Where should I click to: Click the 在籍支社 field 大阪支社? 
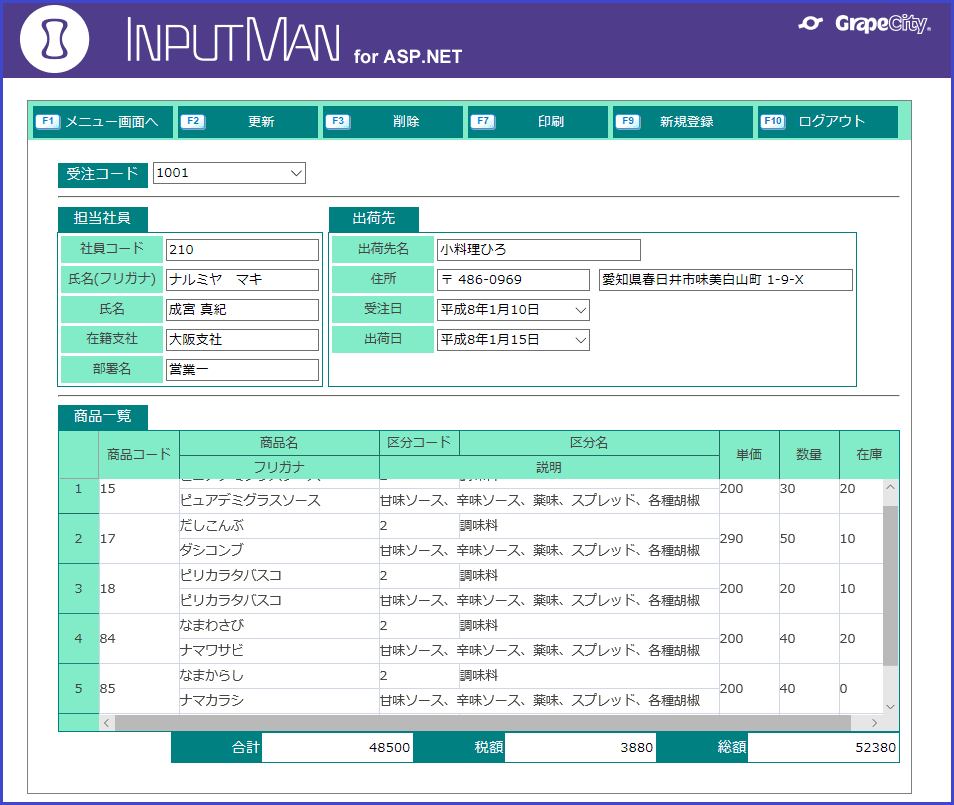[242, 340]
